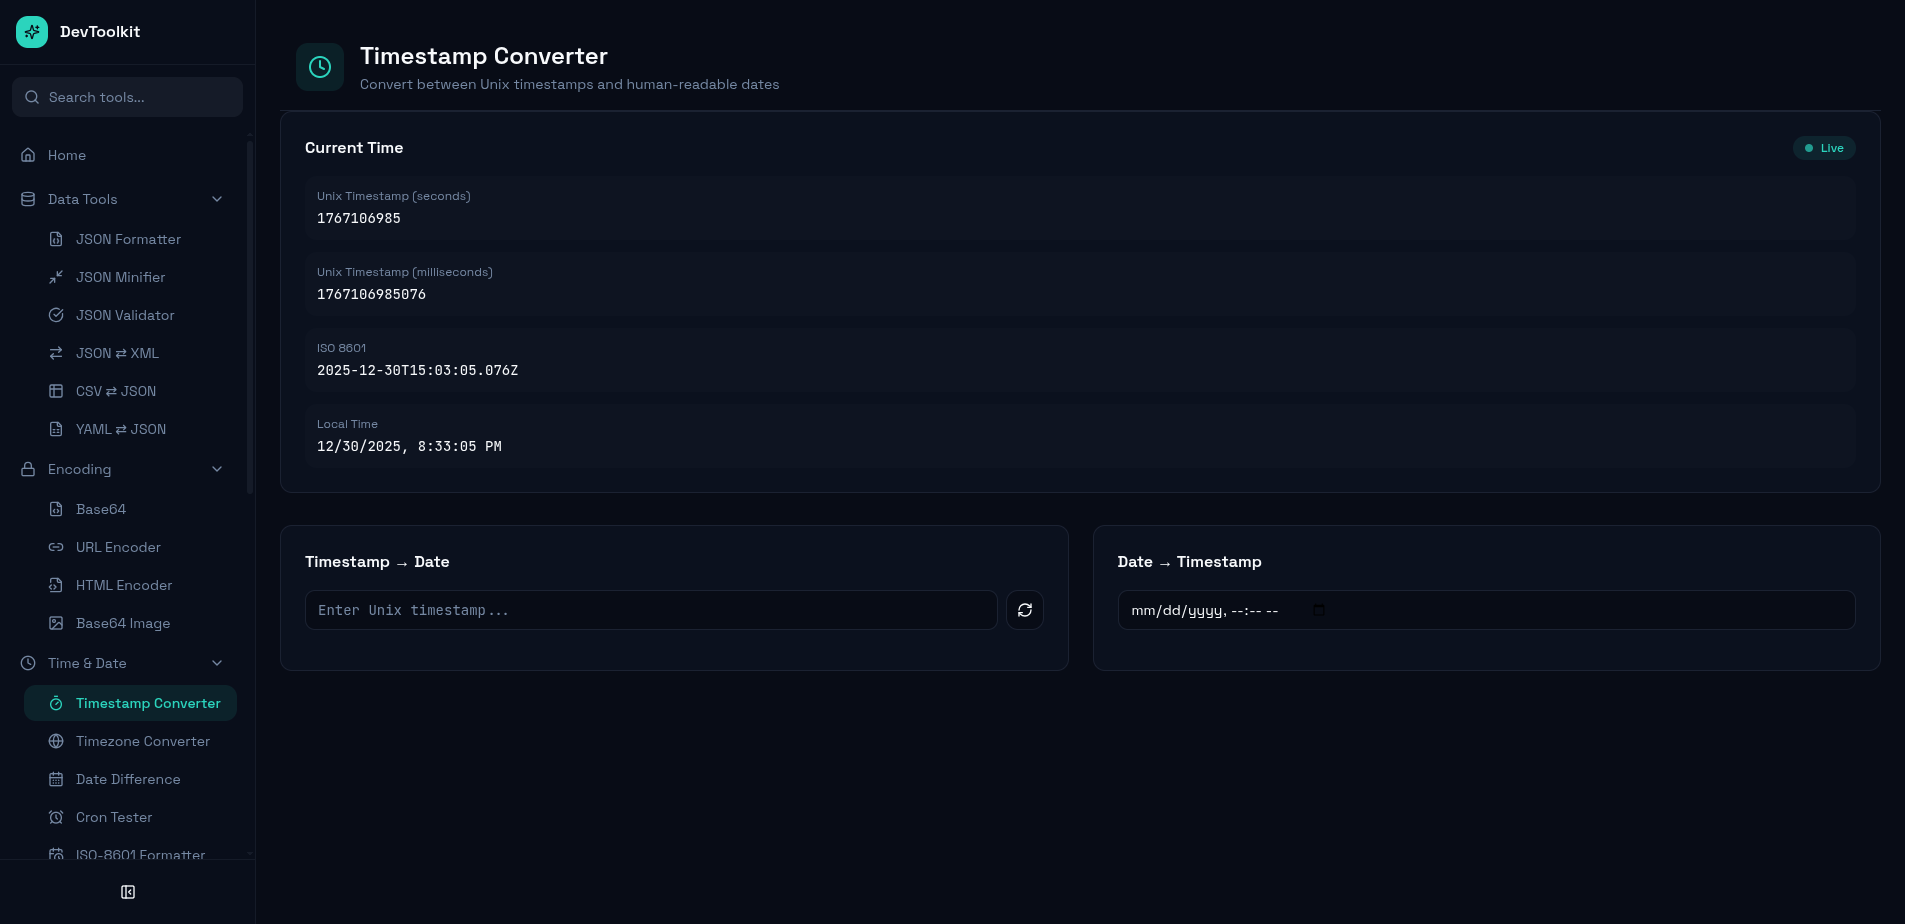Click the DevToolkit logo icon
Viewport: 1905px width, 924px height.
click(31, 31)
